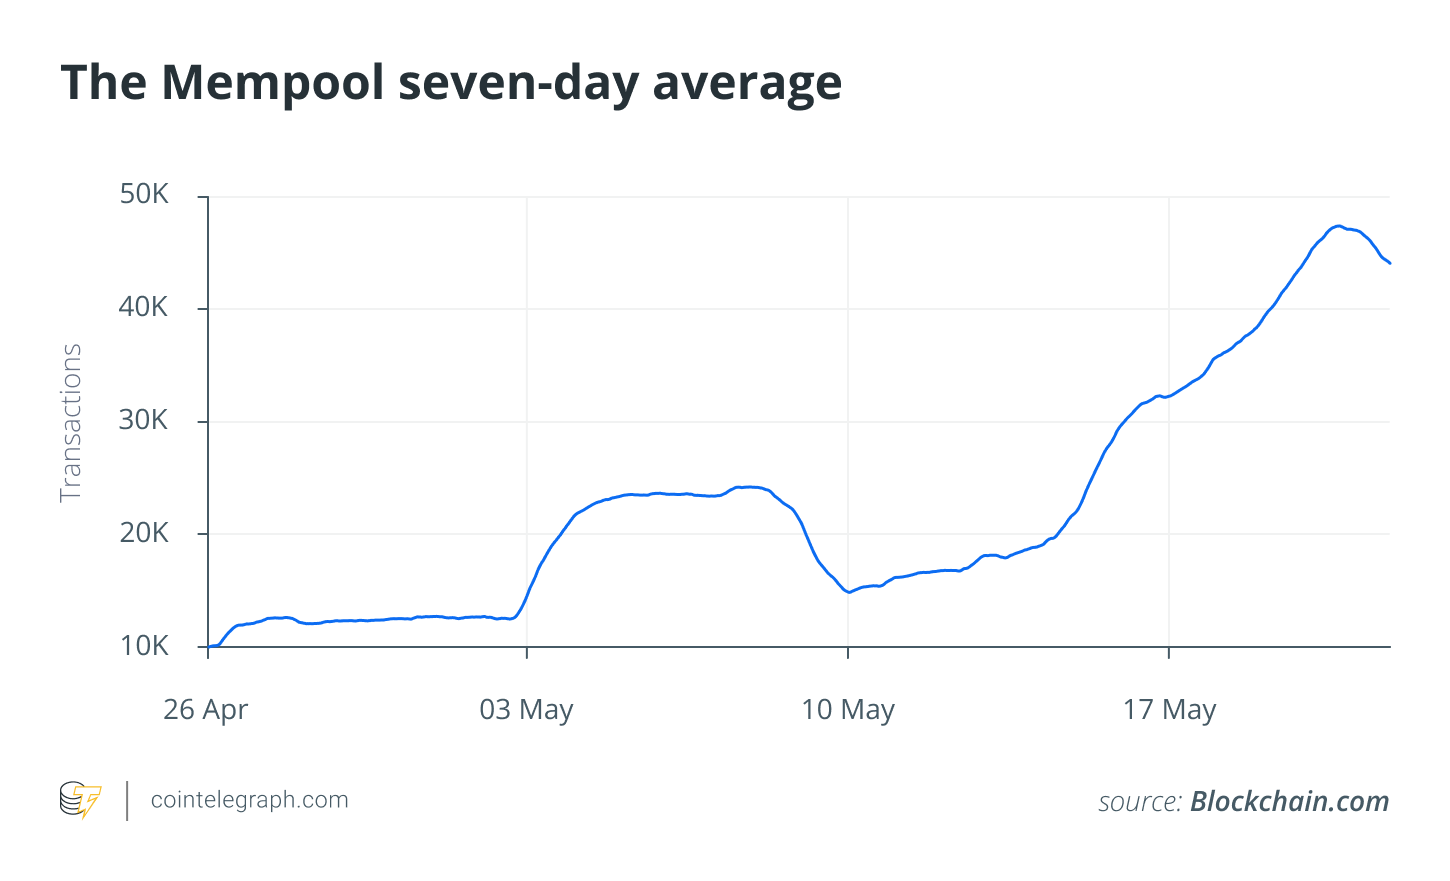The image size is (1450, 881).
Task: Click the 30K y-axis label
Action: click(x=145, y=420)
